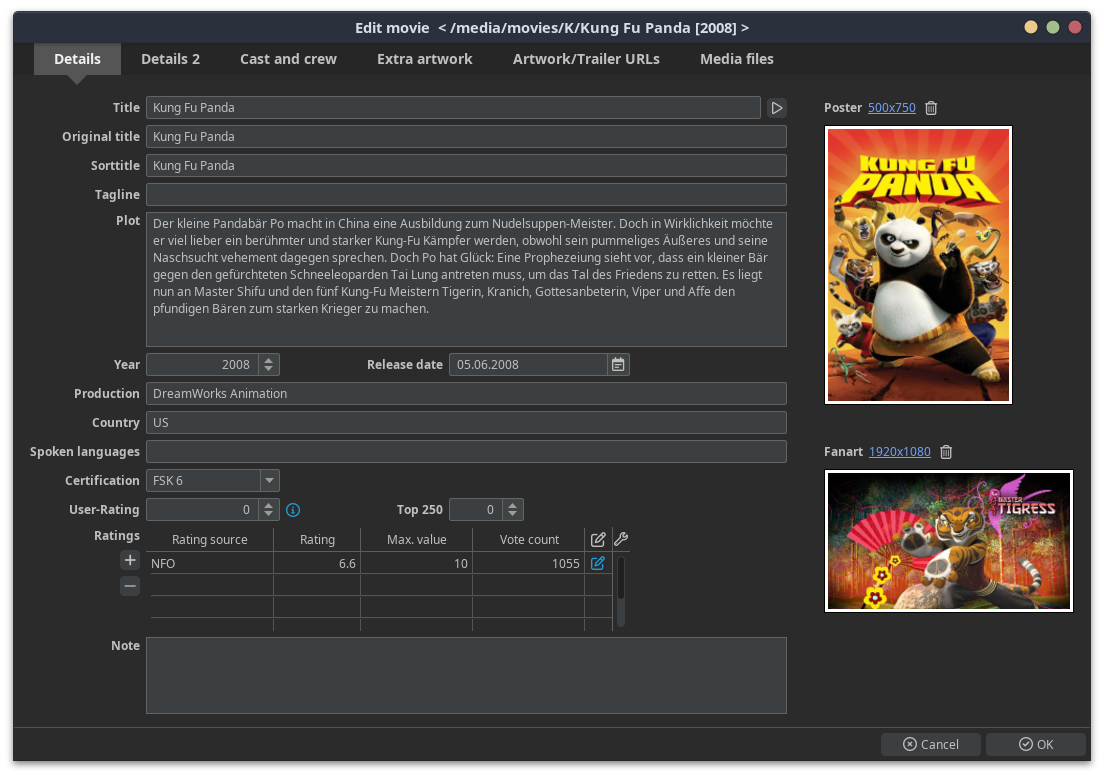Add a new rating with plus button
This screenshot has width=1104, height=777.
click(x=130, y=560)
